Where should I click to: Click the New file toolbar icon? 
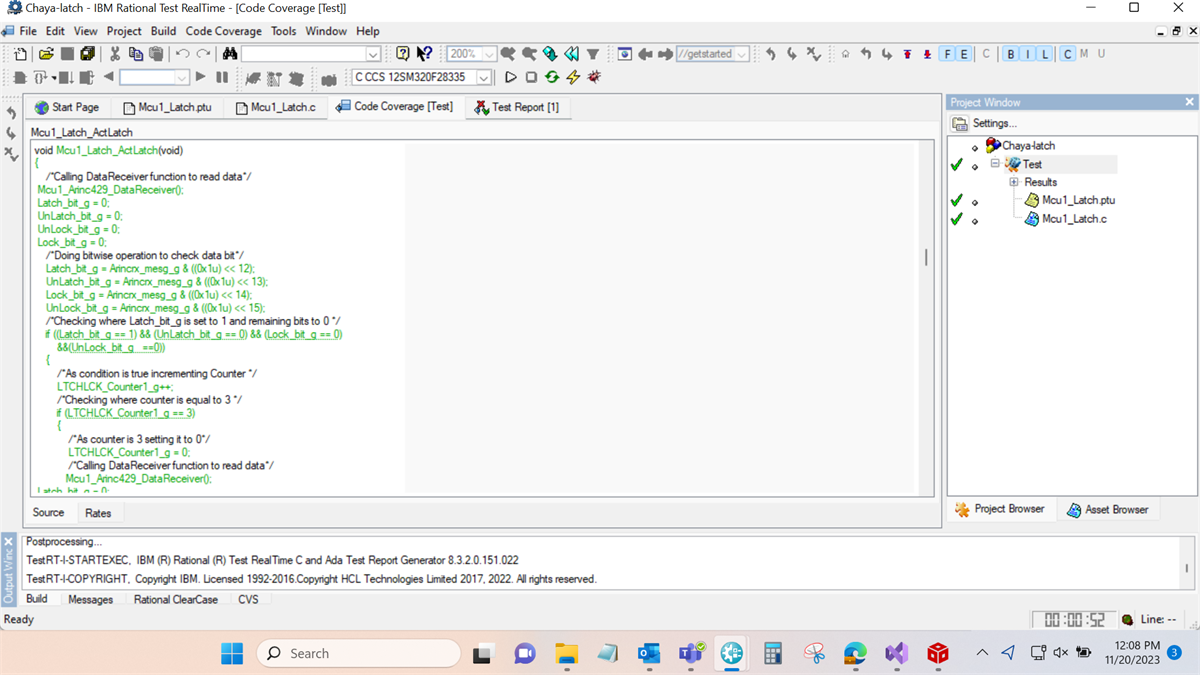21,54
